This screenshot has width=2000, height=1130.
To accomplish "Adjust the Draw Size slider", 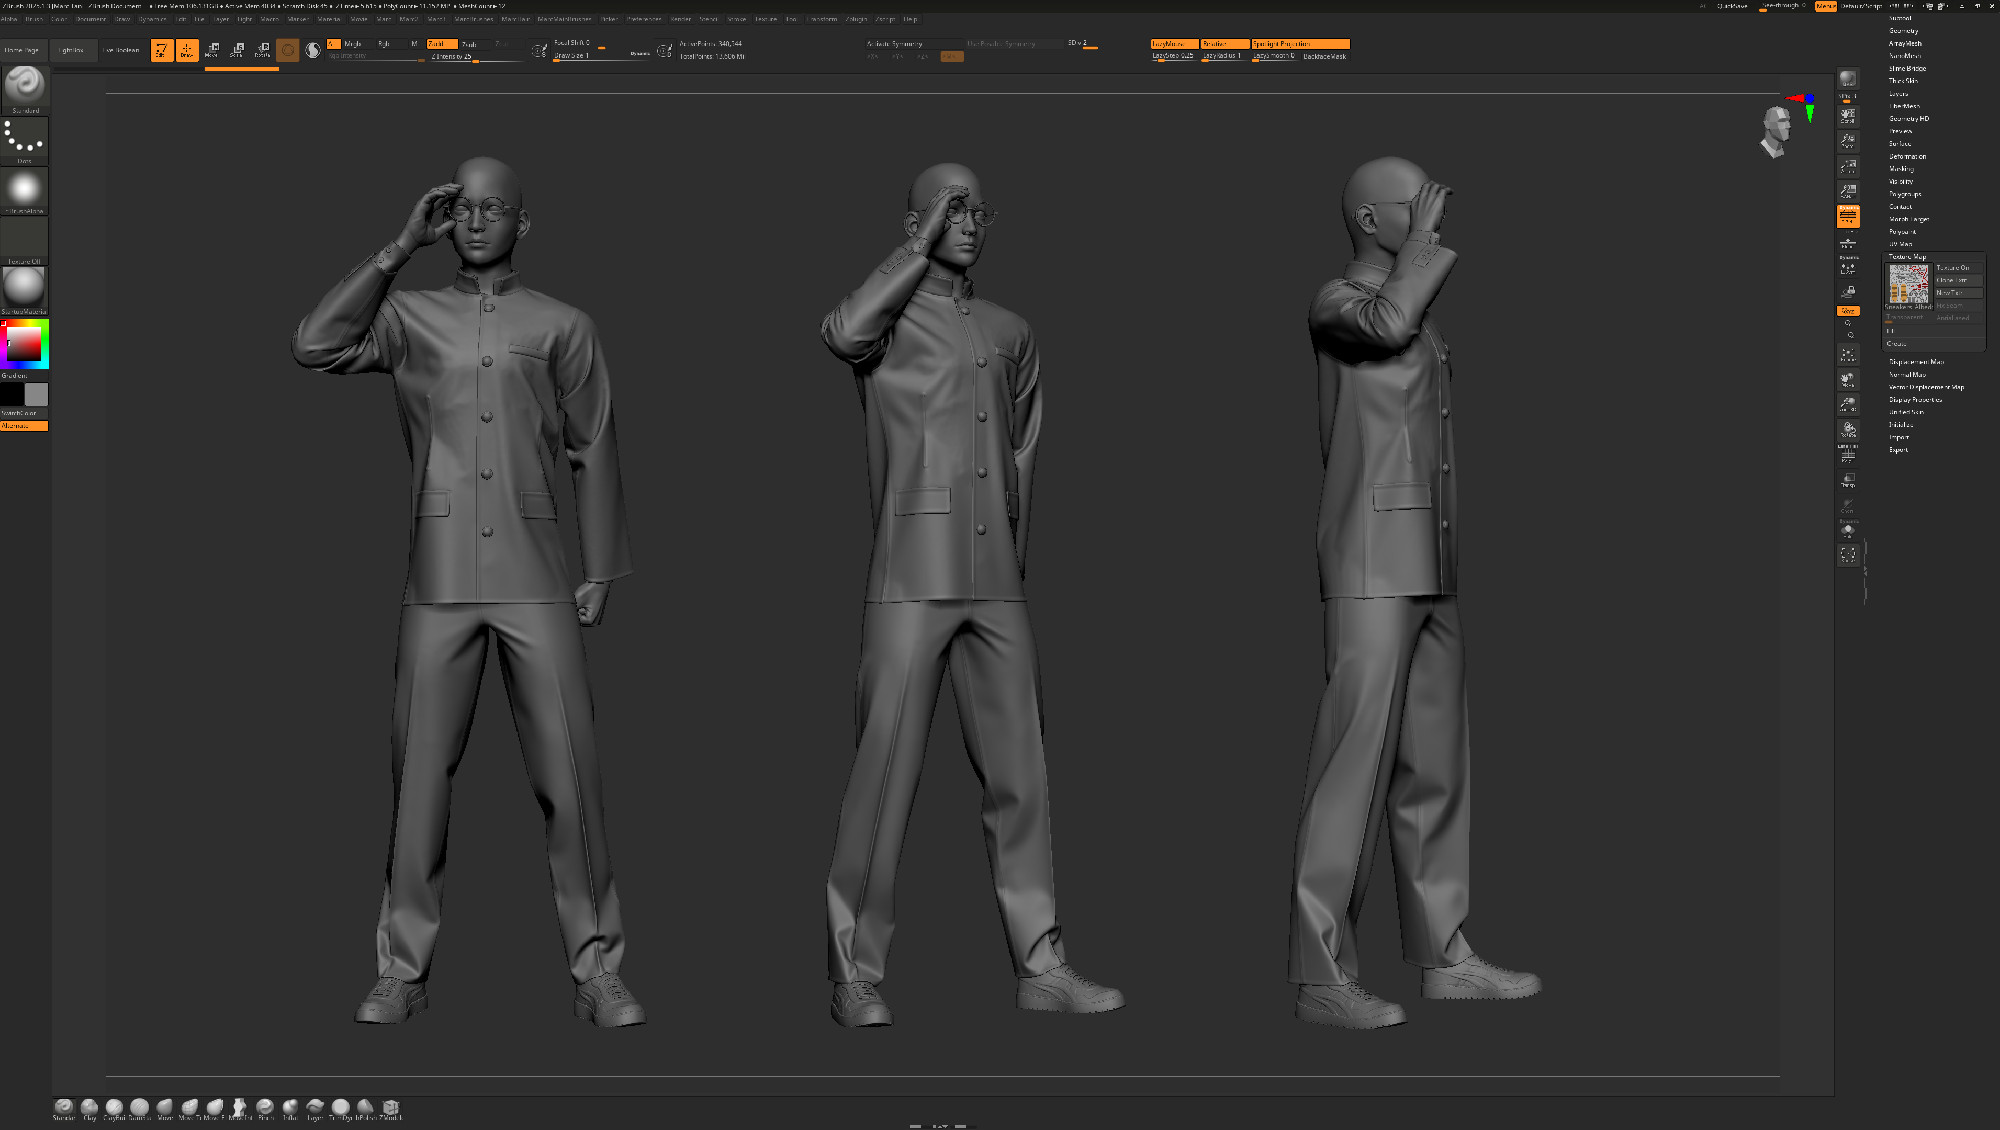I will tap(600, 56).
